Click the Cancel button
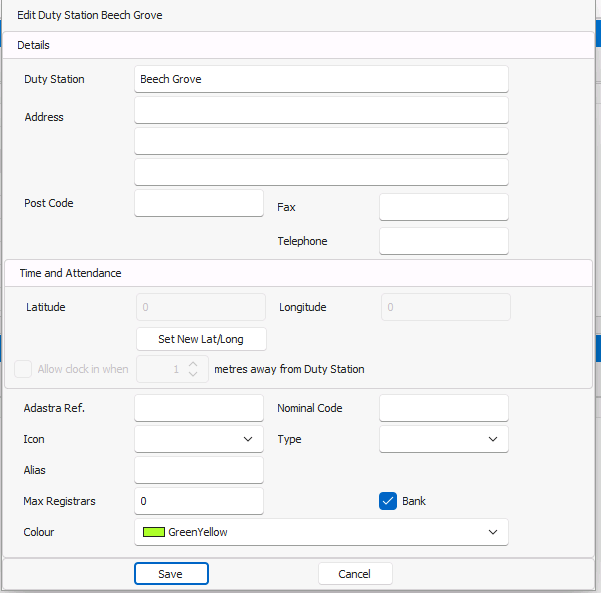 pos(355,574)
